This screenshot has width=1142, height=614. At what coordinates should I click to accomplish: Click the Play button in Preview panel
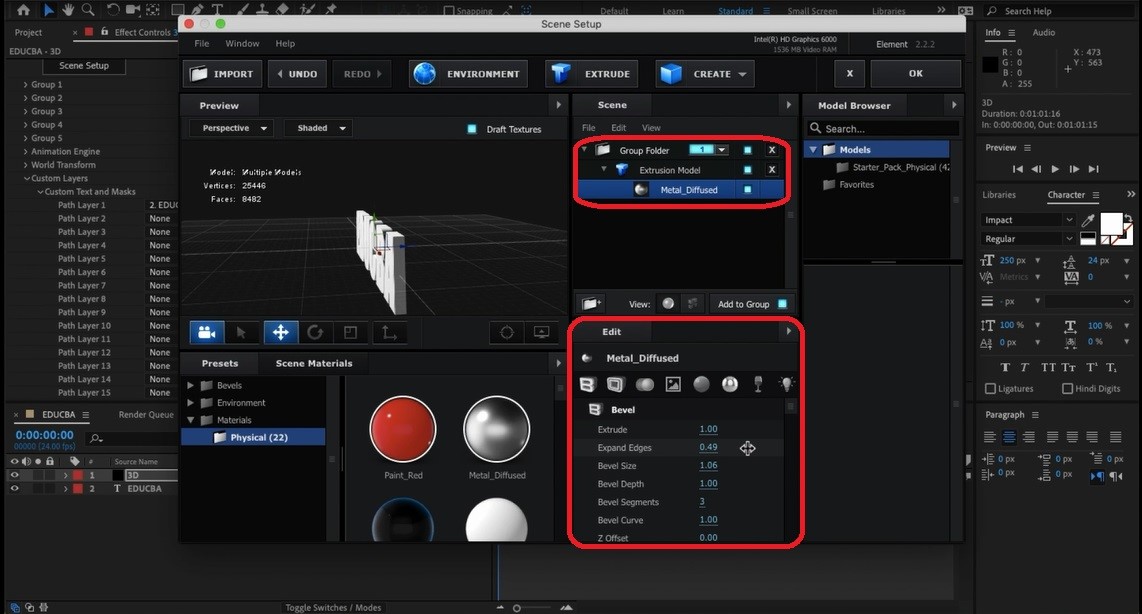coord(1055,169)
